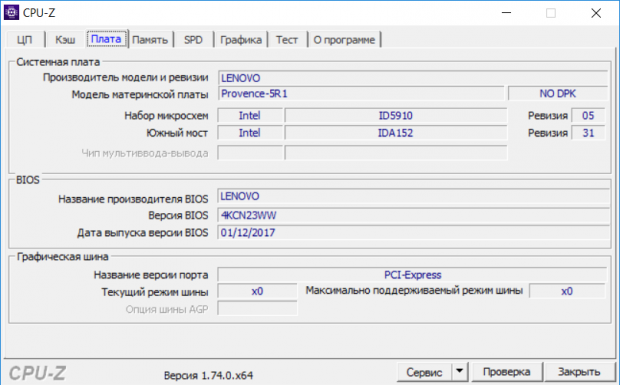
Task: Click the southbridge revision 31 field
Action: 588,133
